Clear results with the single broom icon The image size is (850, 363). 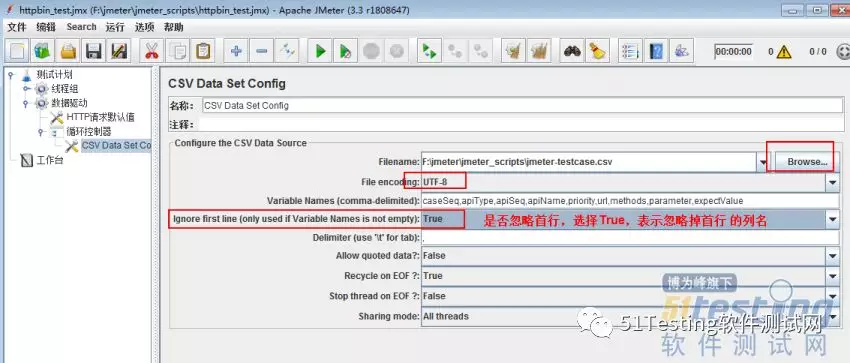pos(513,51)
